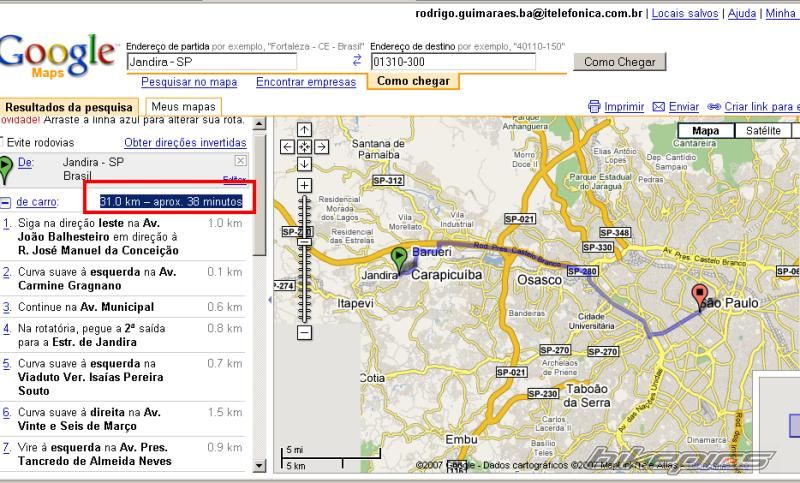Click Obter direções invertidas link
The image size is (800, 483).
tap(185, 142)
